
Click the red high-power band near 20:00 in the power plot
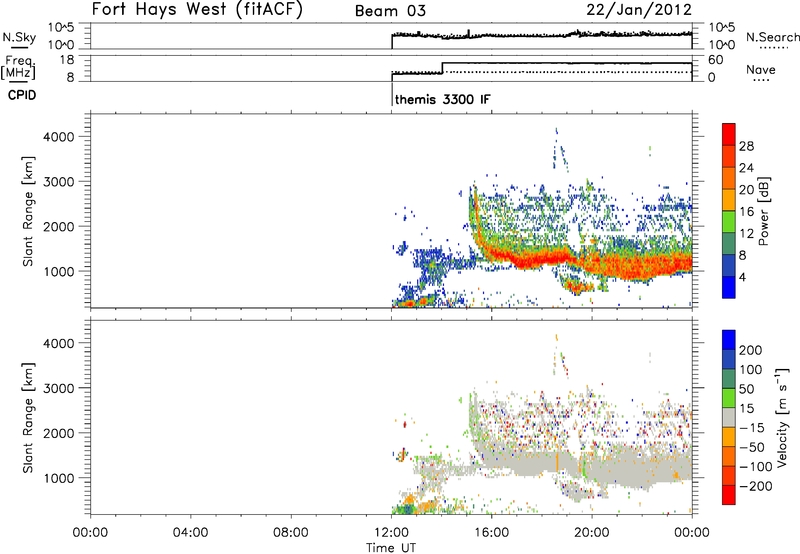pos(594,266)
